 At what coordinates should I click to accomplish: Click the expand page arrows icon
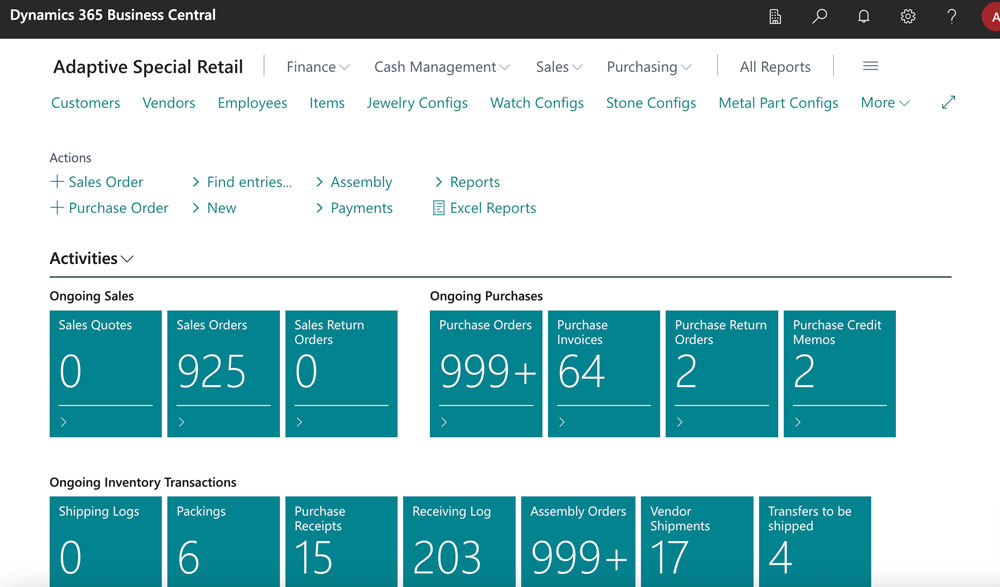pyautogui.click(x=948, y=102)
